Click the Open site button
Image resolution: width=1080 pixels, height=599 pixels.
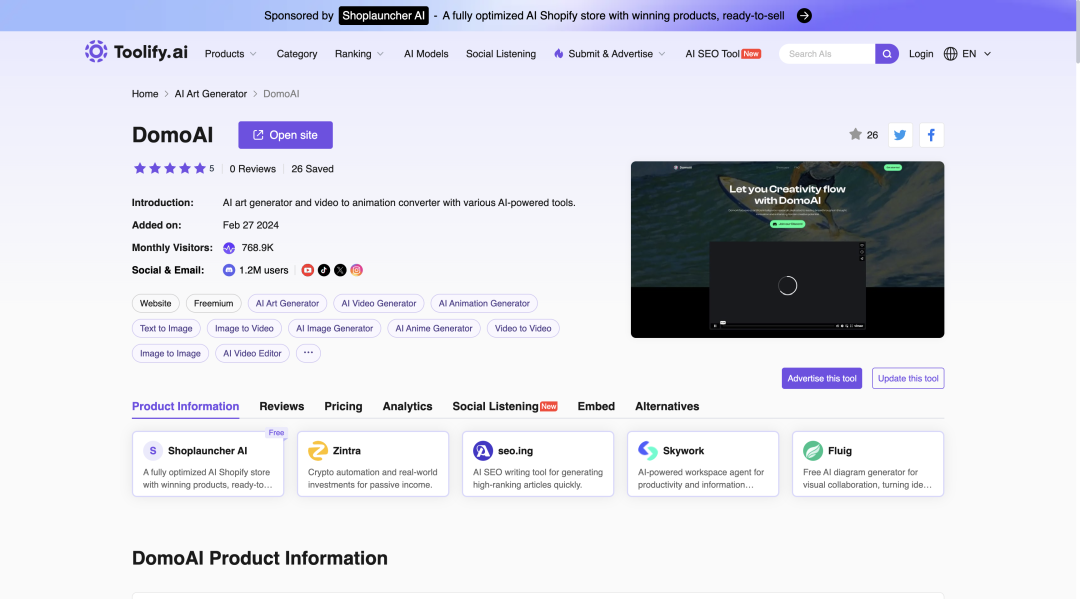pos(285,135)
